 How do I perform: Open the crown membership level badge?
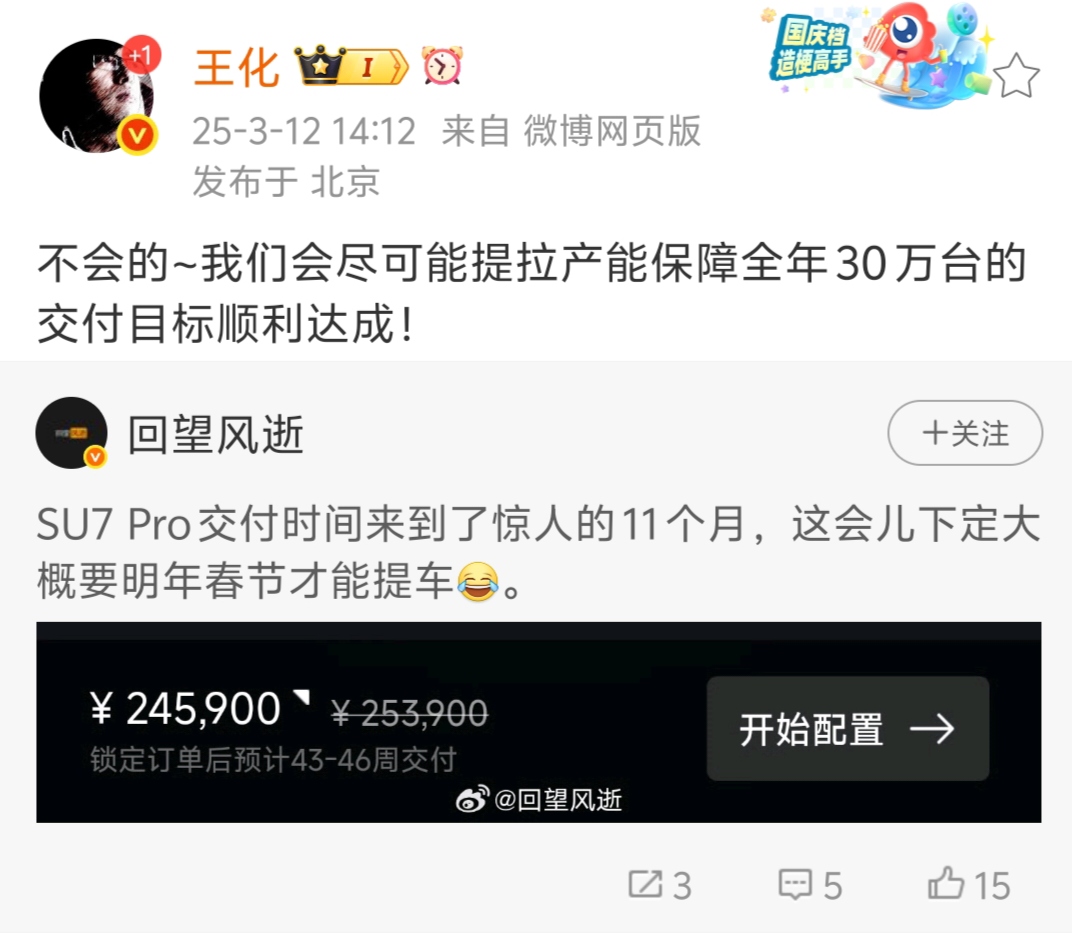[351, 66]
